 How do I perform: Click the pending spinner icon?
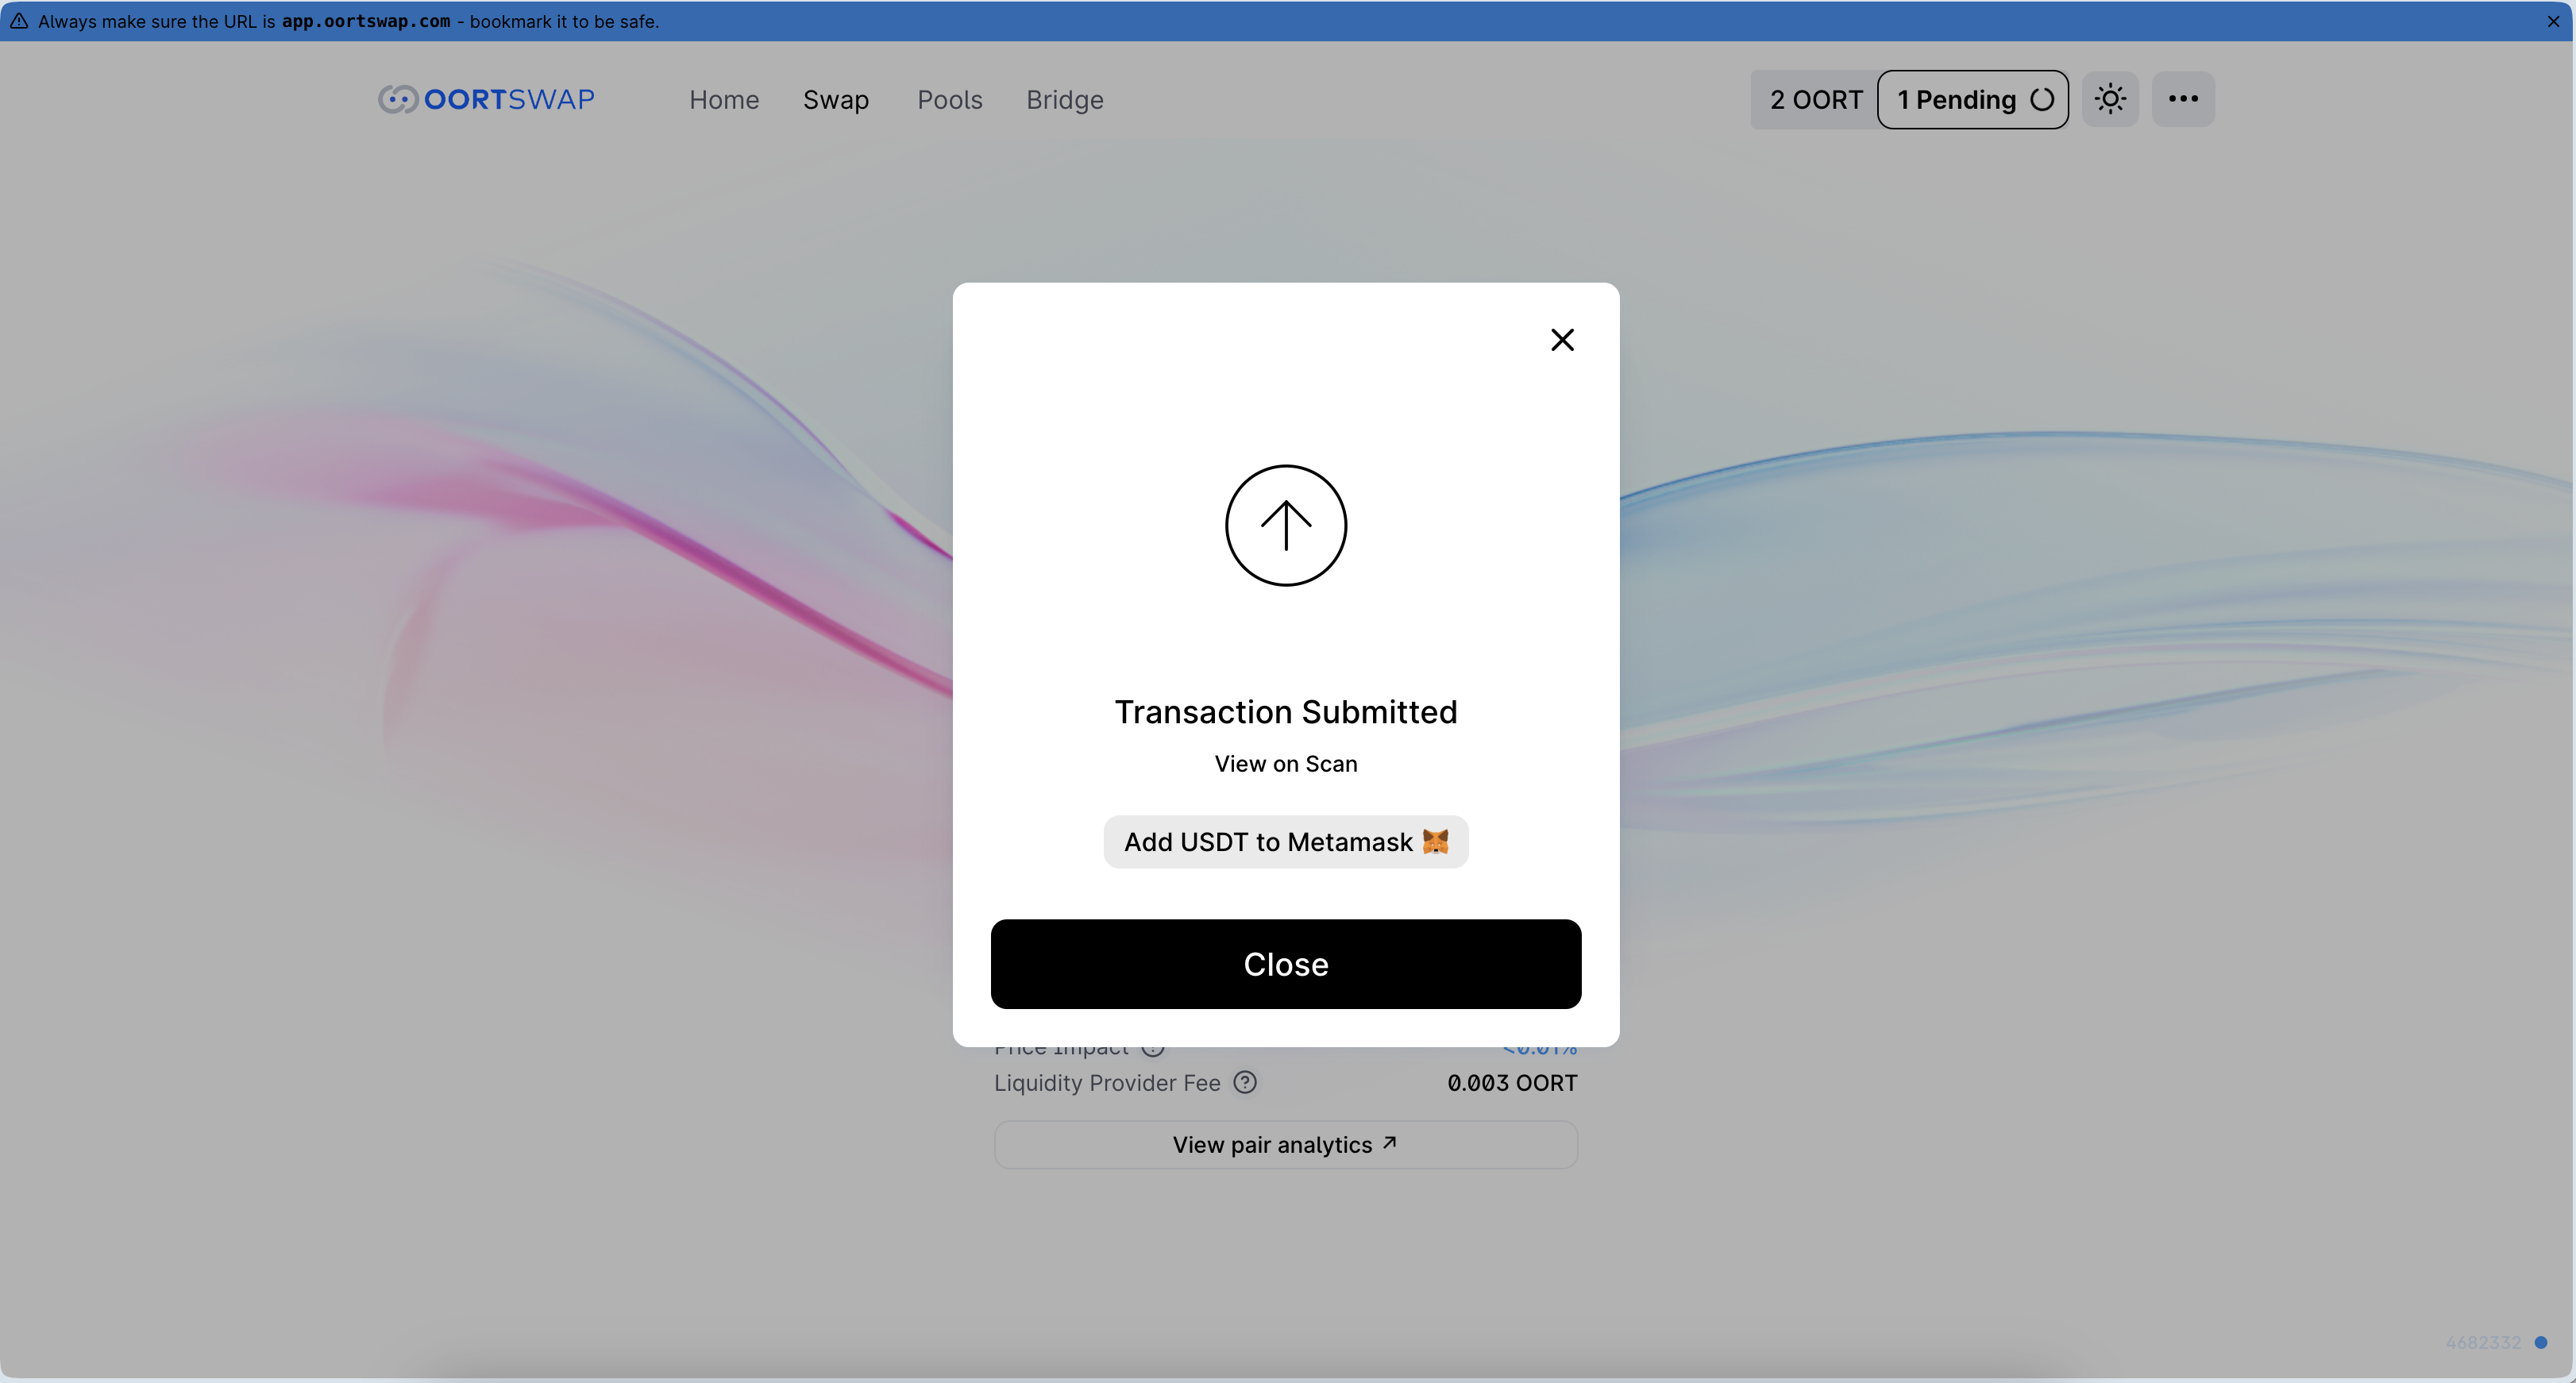[x=2042, y=99]
